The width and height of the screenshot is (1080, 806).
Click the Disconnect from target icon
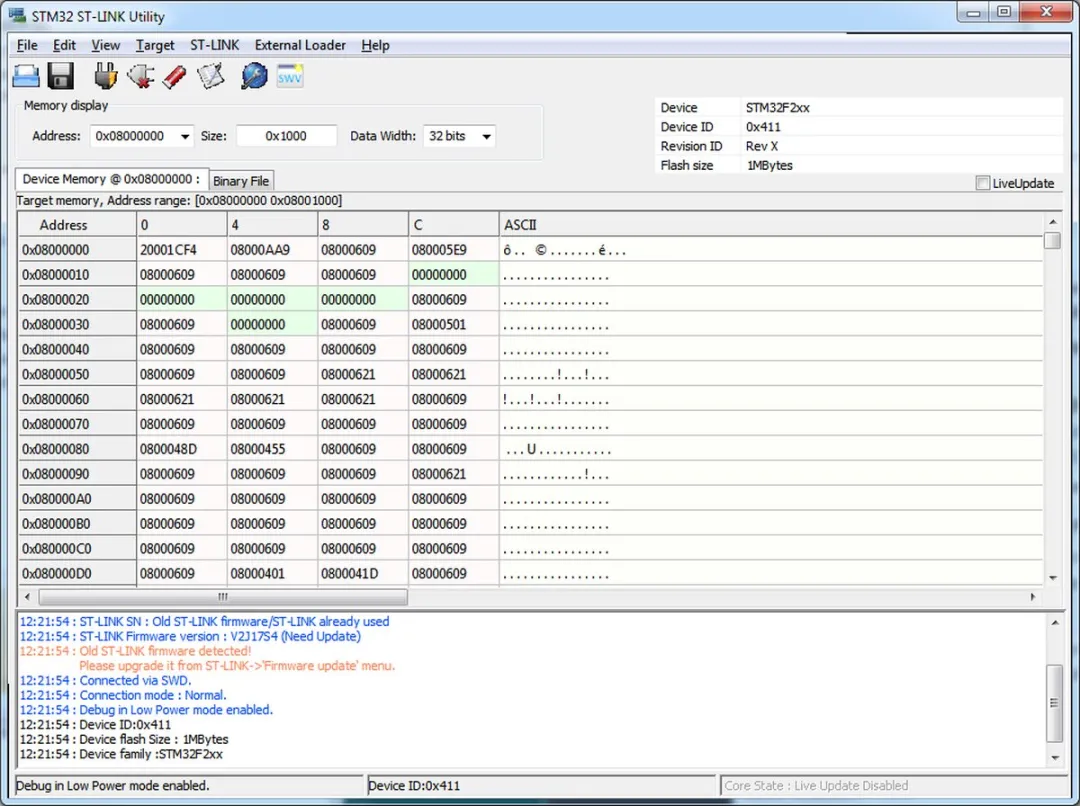141,76
